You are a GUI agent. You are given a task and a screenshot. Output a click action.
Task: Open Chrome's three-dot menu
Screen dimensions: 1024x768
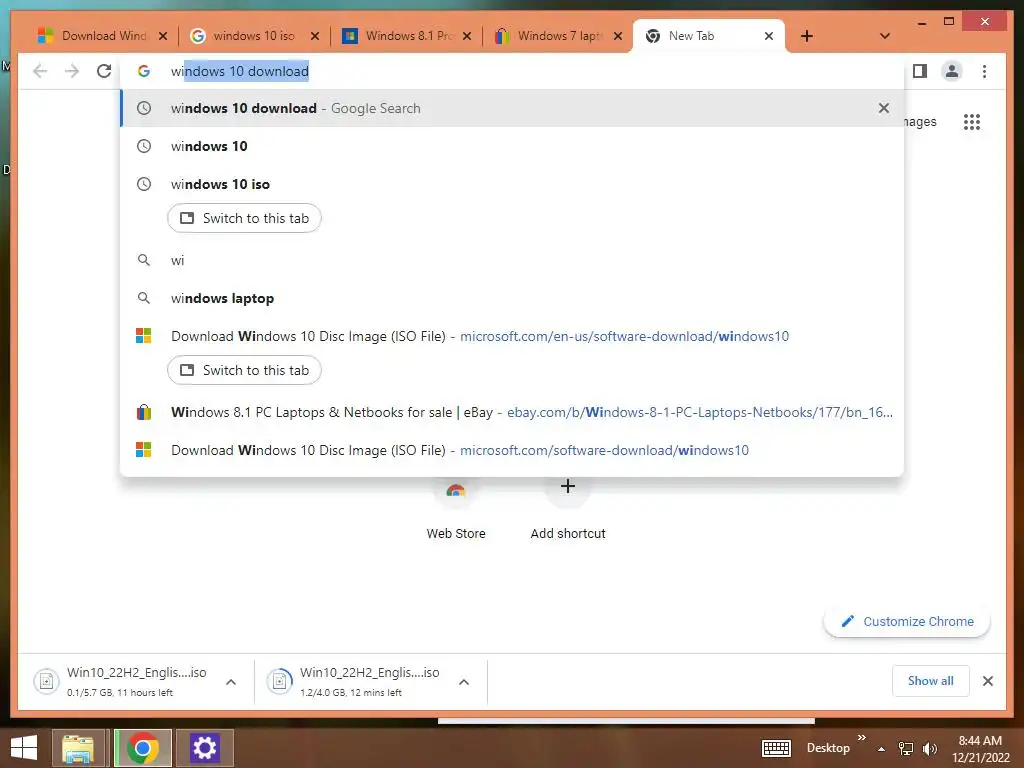click(984, 71)
